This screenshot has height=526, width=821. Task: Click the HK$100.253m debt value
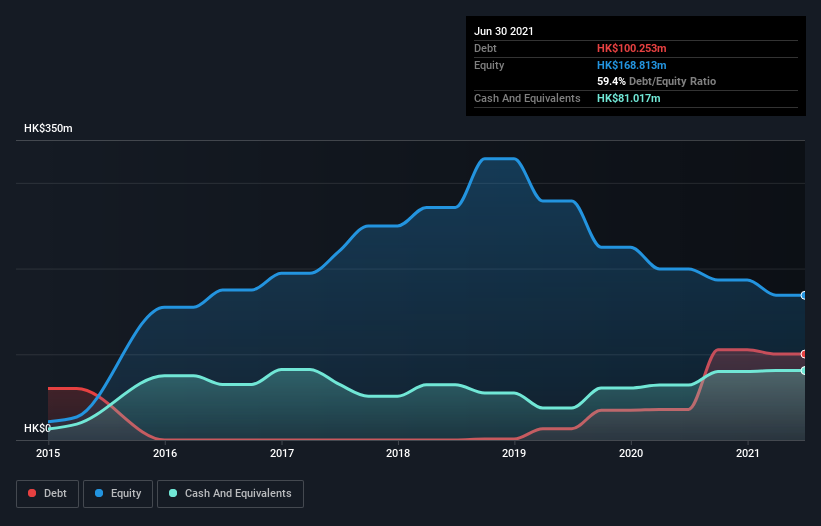pyautogui.click(x=631, y=48)
